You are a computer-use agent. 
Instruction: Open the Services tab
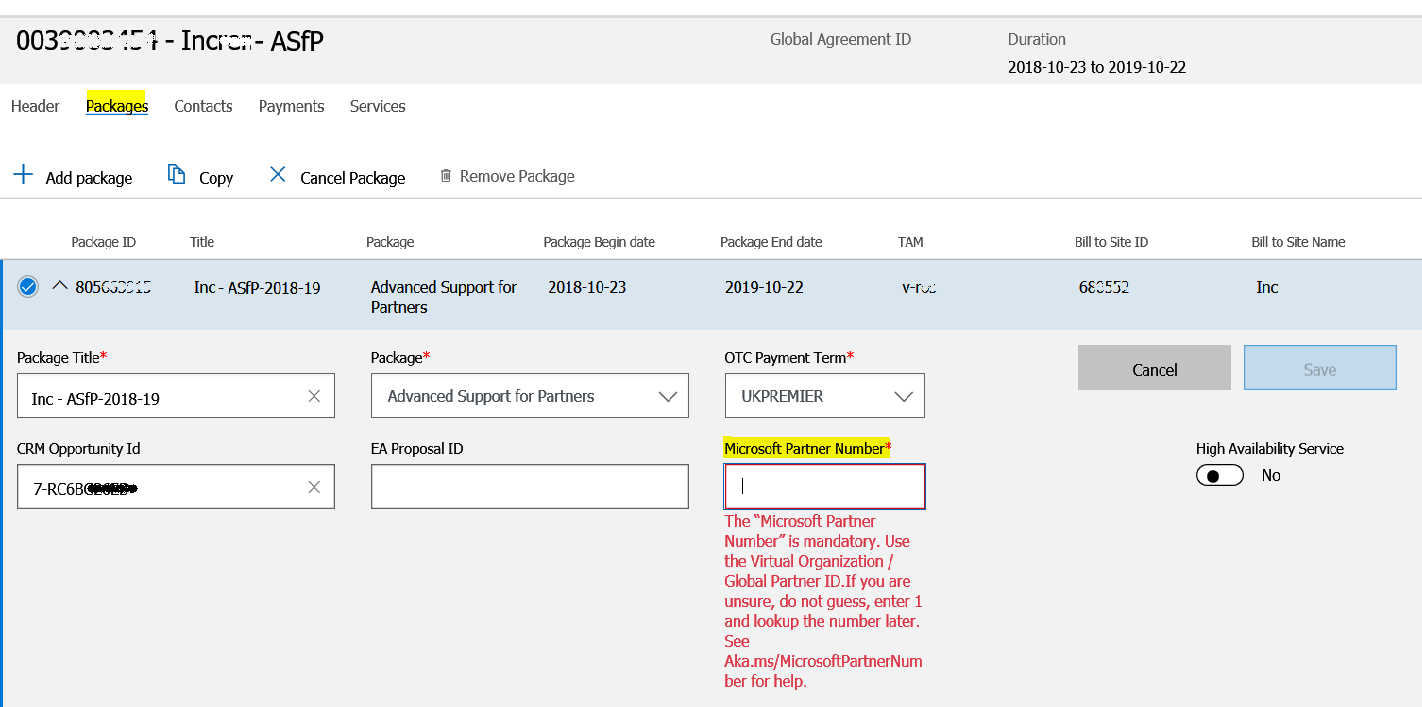pos(377,106)
